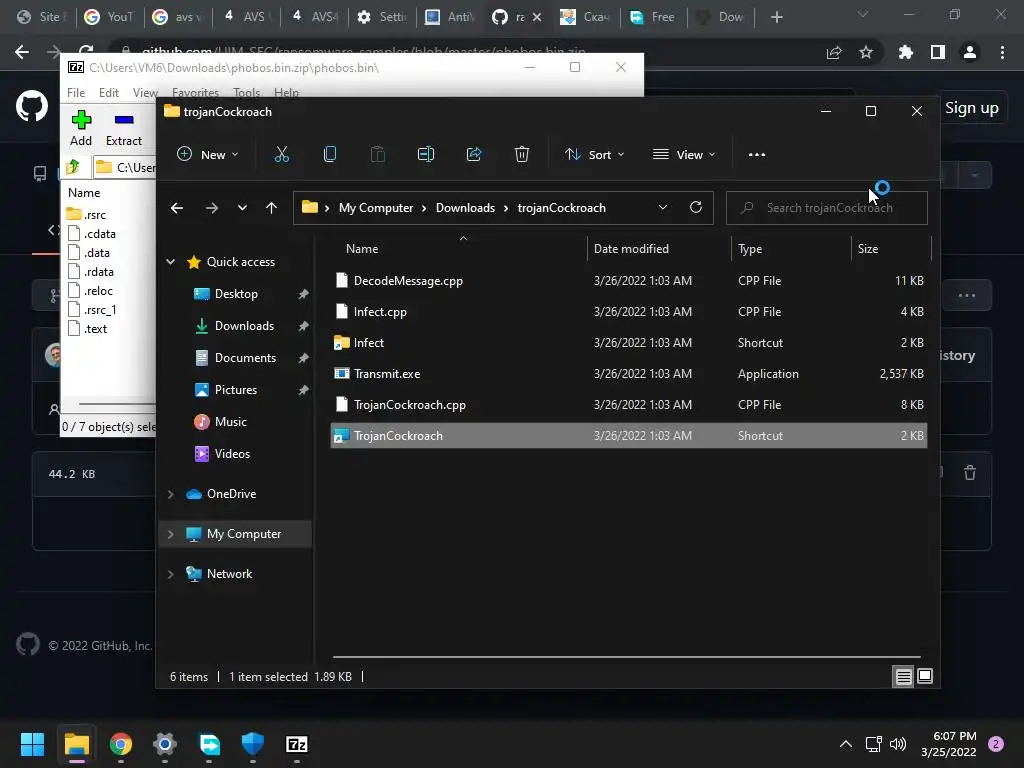This screenshot has height=768, width=1024.
Task: Open recent locations dropdown arrow
Action: (x=242, y=208)
